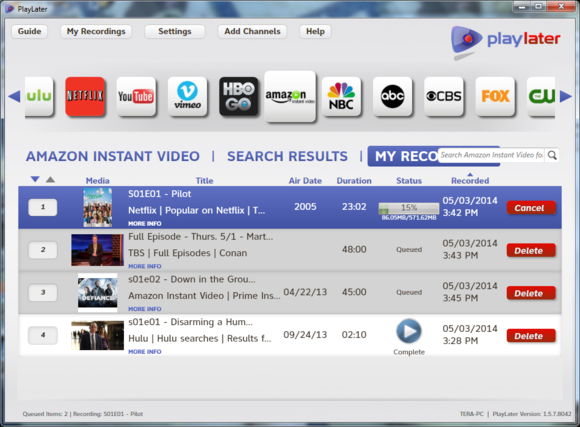The width and height of the screenshot is (580, 427).
Task: Open the NBC channel icon
Action: point(341,96)
